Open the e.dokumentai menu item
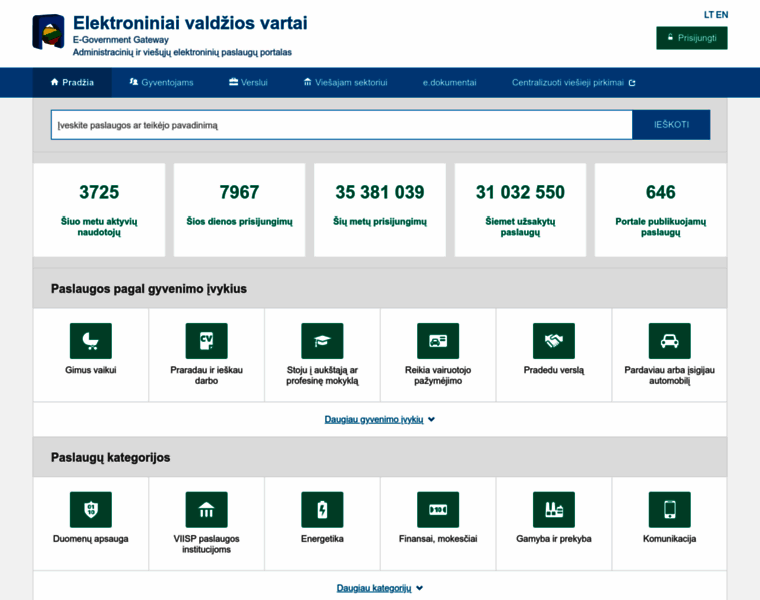This screenshot has width=760, height=600. (x=449, y=83)
